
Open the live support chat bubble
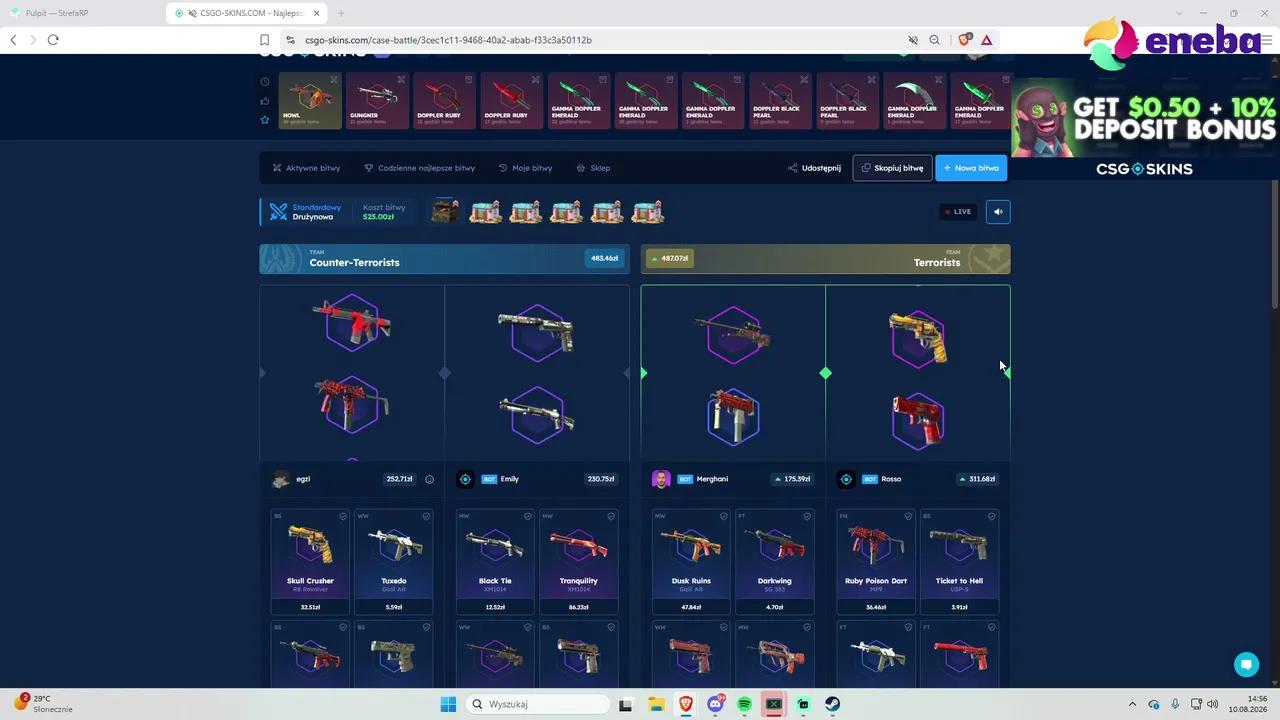click(x=1246, y=664)
